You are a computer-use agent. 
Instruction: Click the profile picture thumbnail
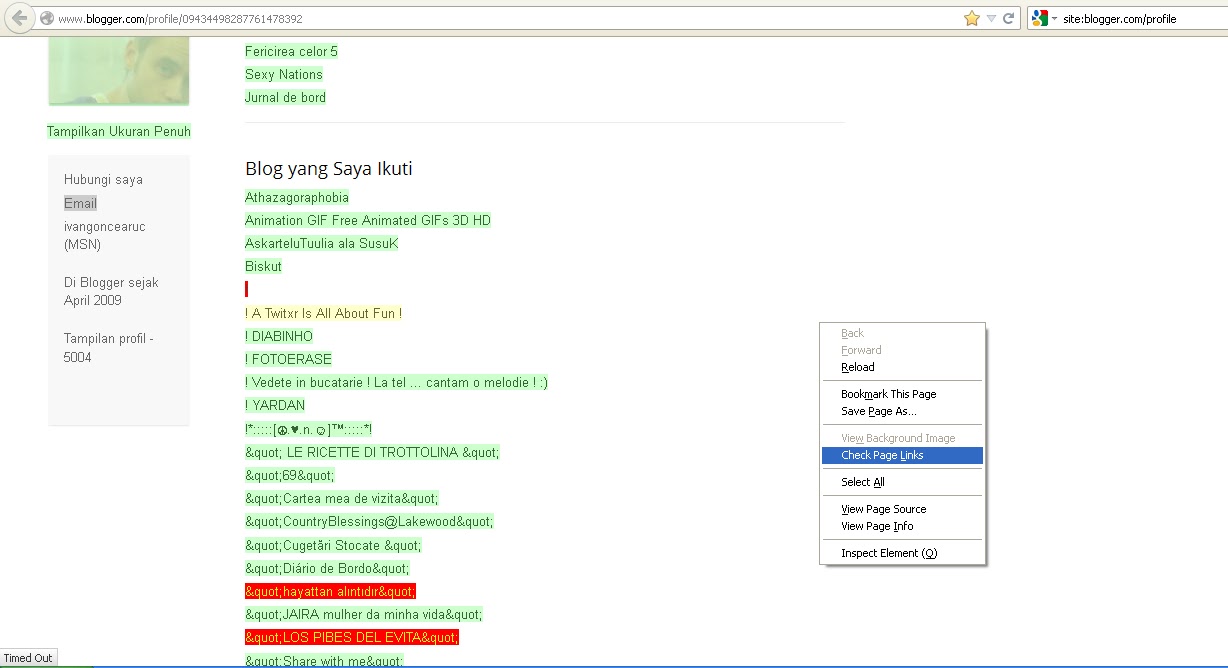[x=117, y=70]
